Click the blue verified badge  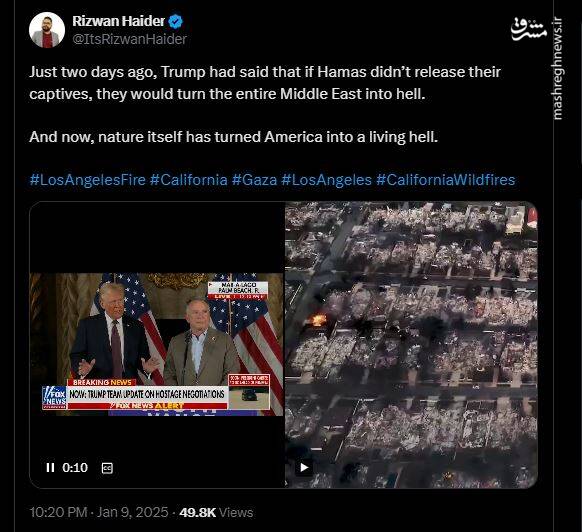(176, 21)
